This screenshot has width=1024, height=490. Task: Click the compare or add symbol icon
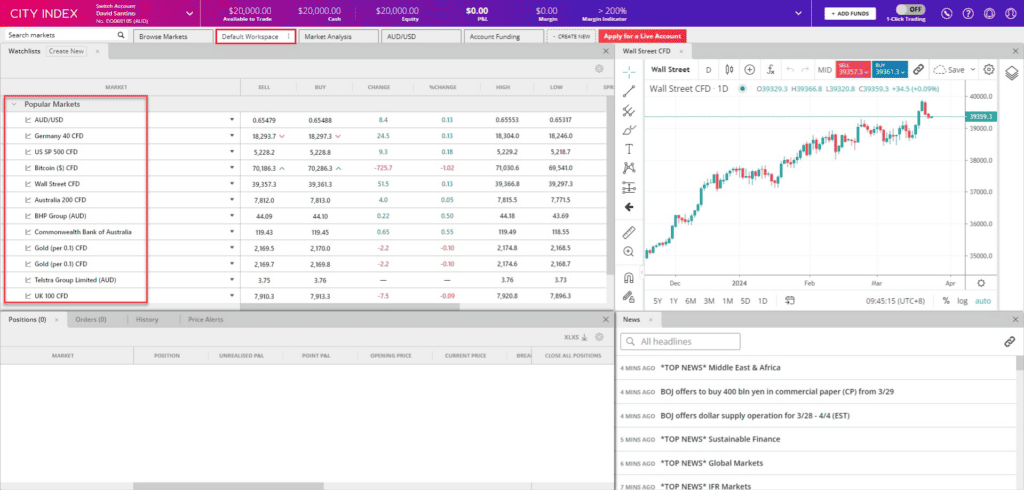750,69
